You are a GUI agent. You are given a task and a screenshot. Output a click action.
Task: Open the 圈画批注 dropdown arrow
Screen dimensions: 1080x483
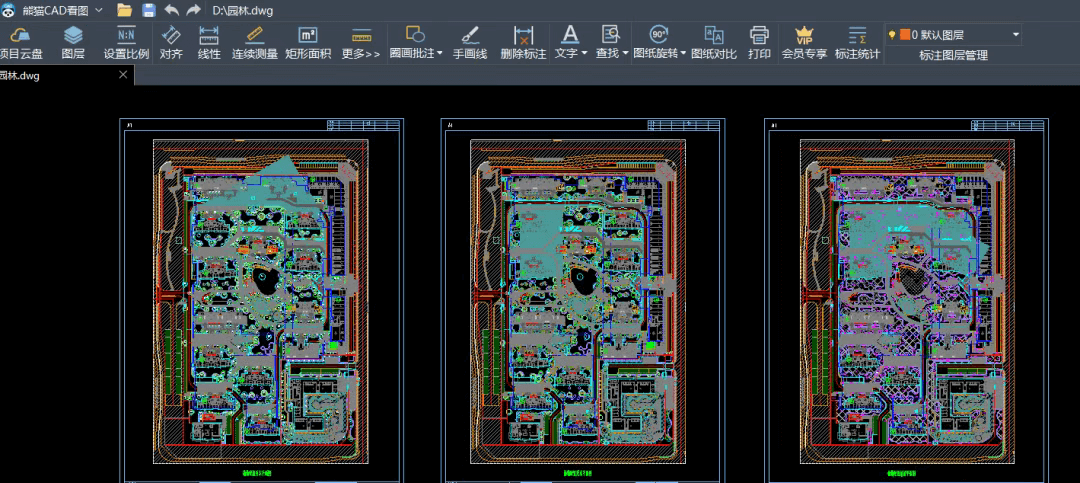[x=440, y=53]
